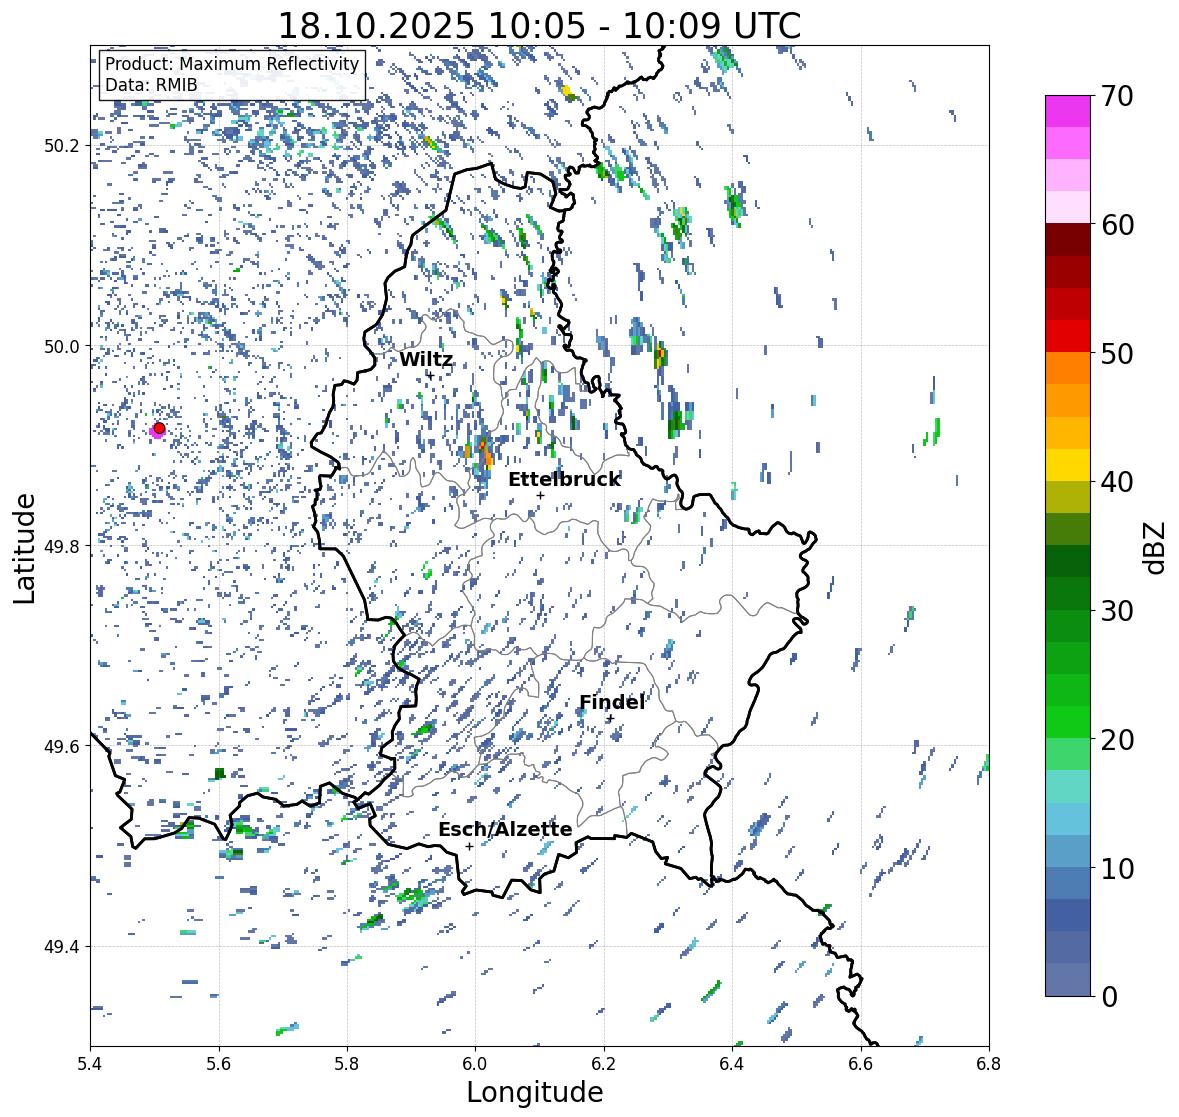This screenshot has height=1117, width=1179.
Task: Click the plus marker below the Esch/Alzette label
Action: click(469, 846)
